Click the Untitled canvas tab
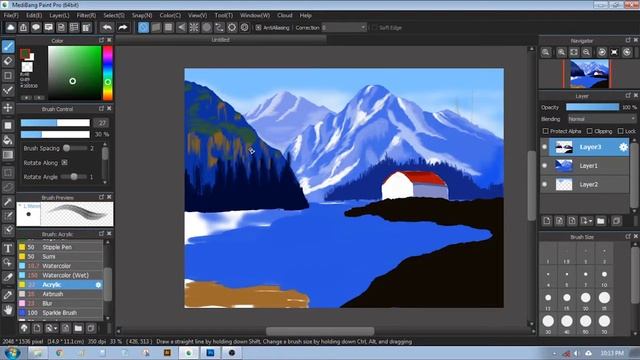Viewport: 640px width, 360px height. pyautogui.click(x=221, y=40)
